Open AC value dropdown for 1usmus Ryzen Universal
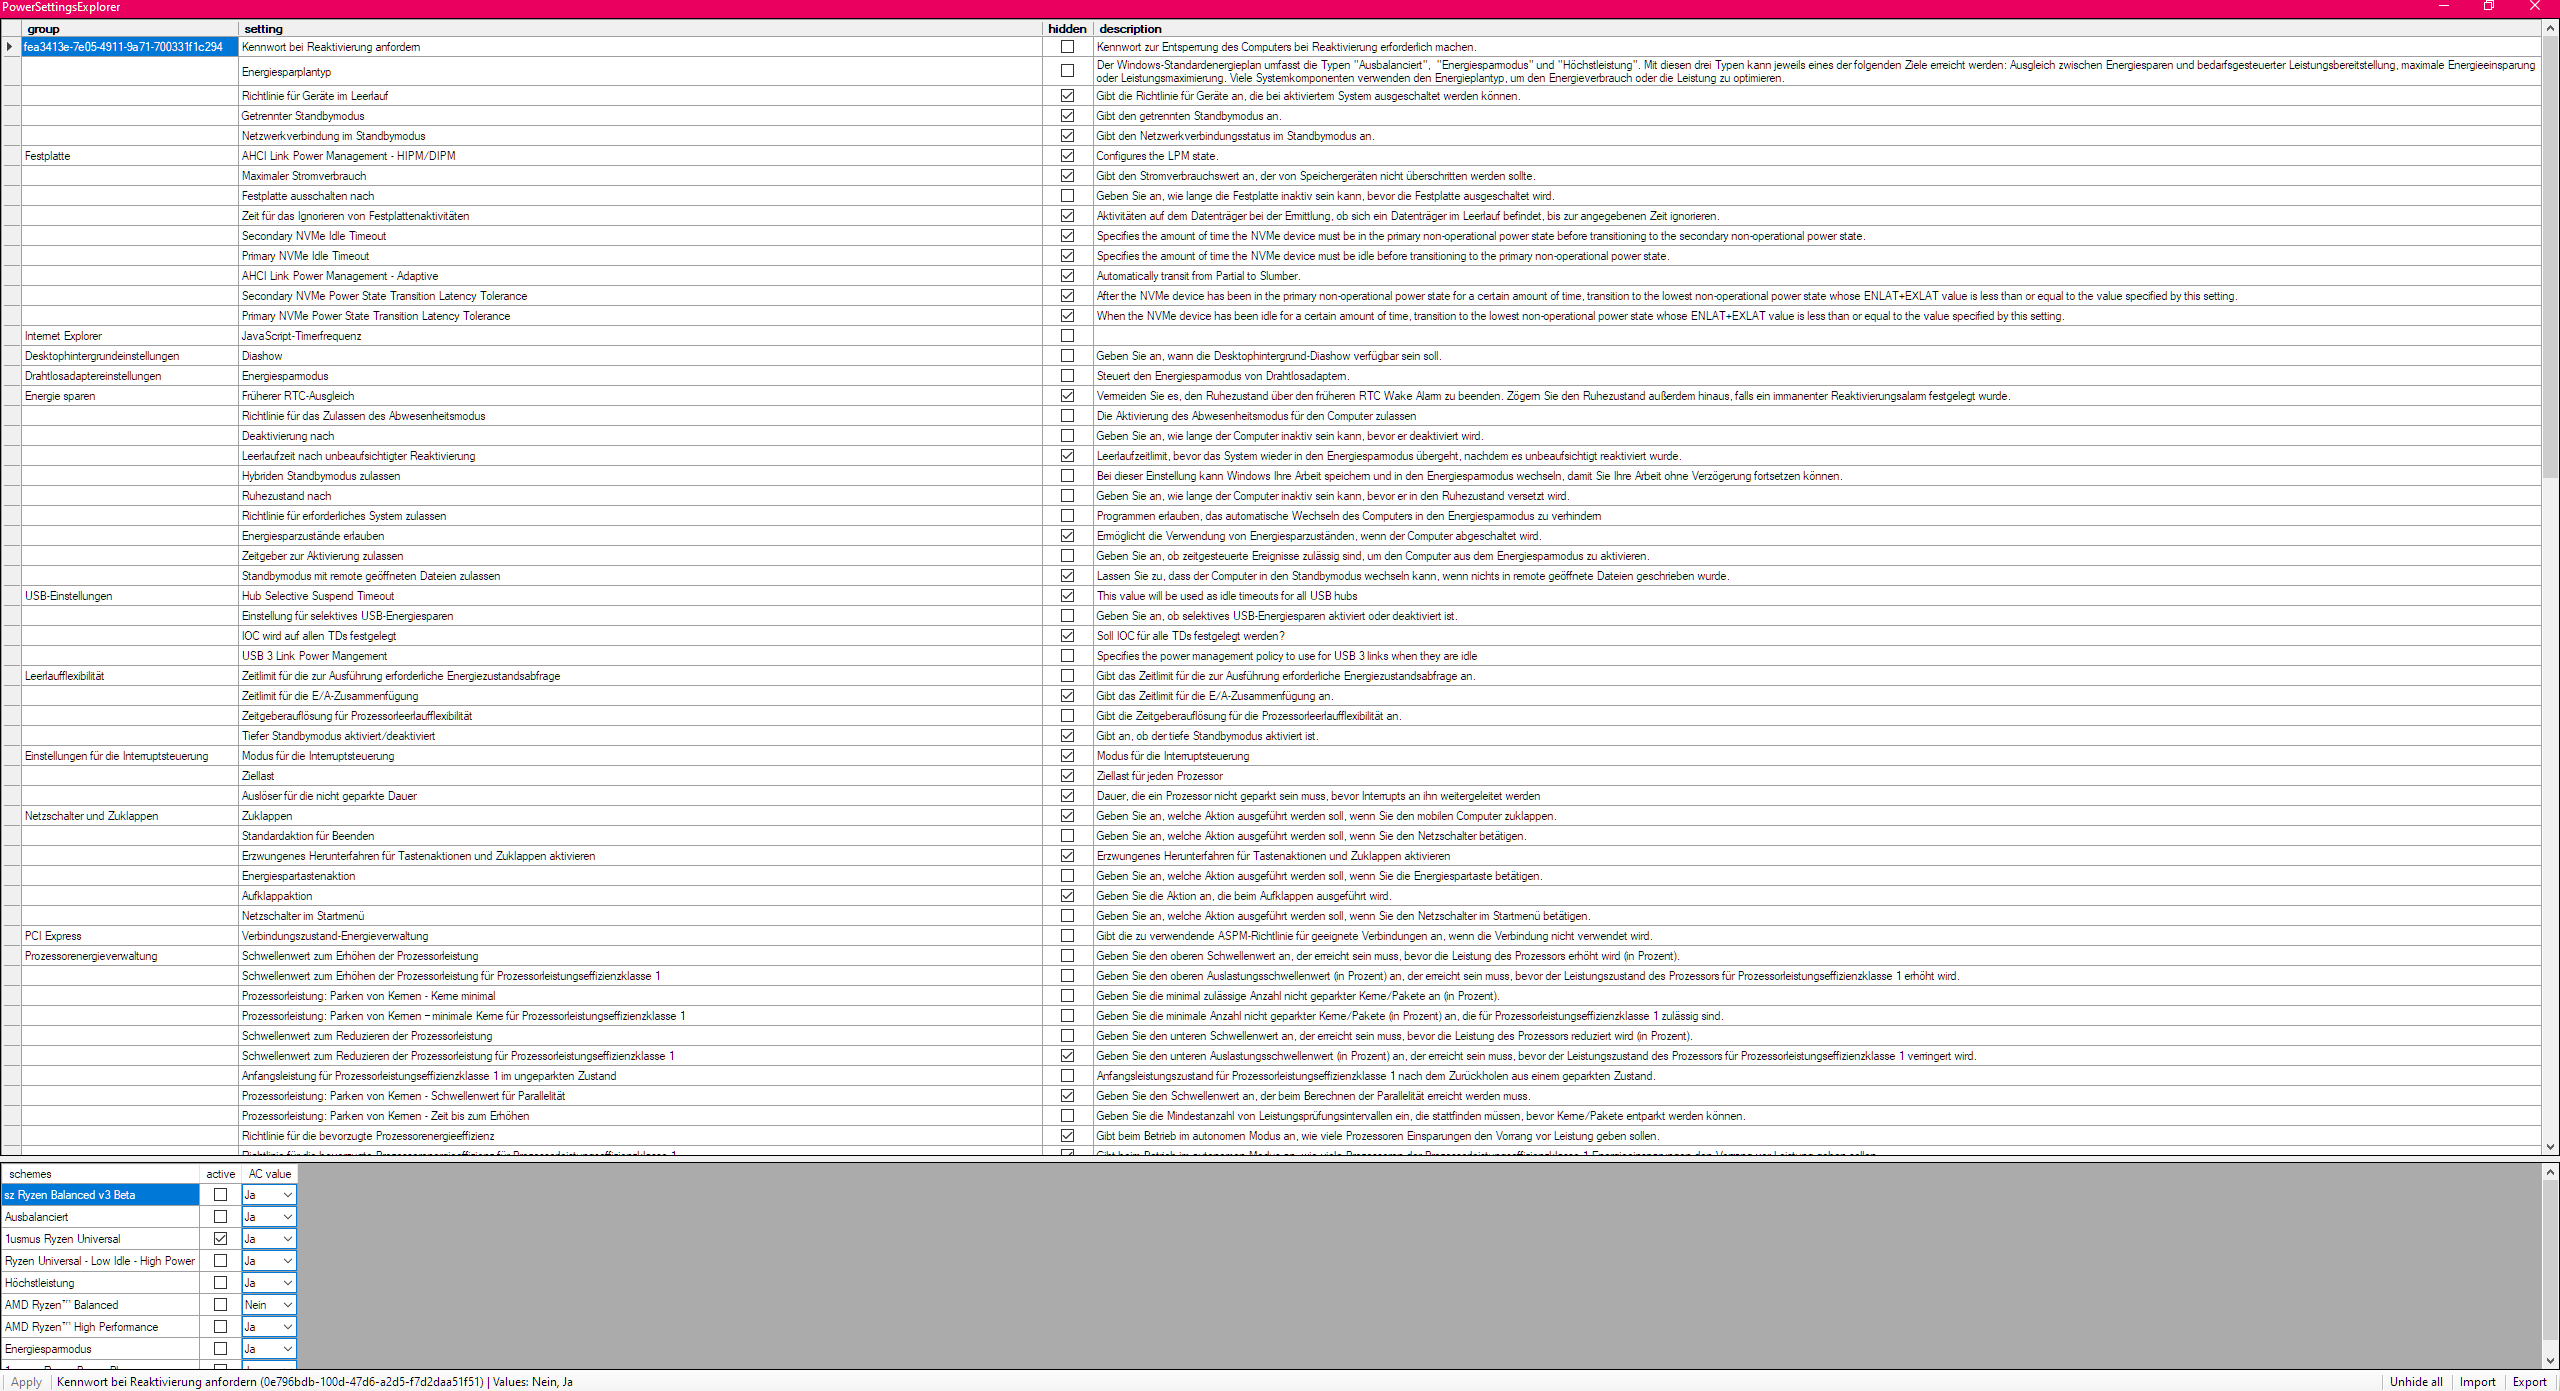 287,1239
